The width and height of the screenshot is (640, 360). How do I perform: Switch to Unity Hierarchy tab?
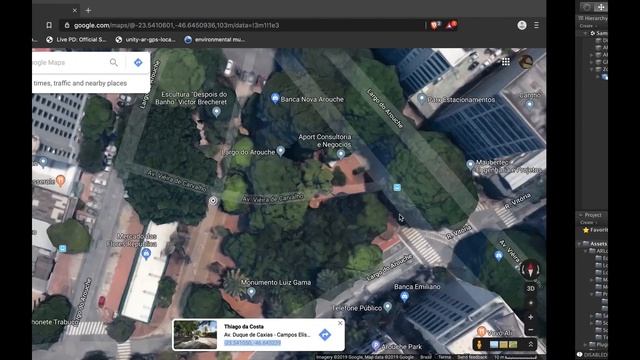(x=594, y=18)
